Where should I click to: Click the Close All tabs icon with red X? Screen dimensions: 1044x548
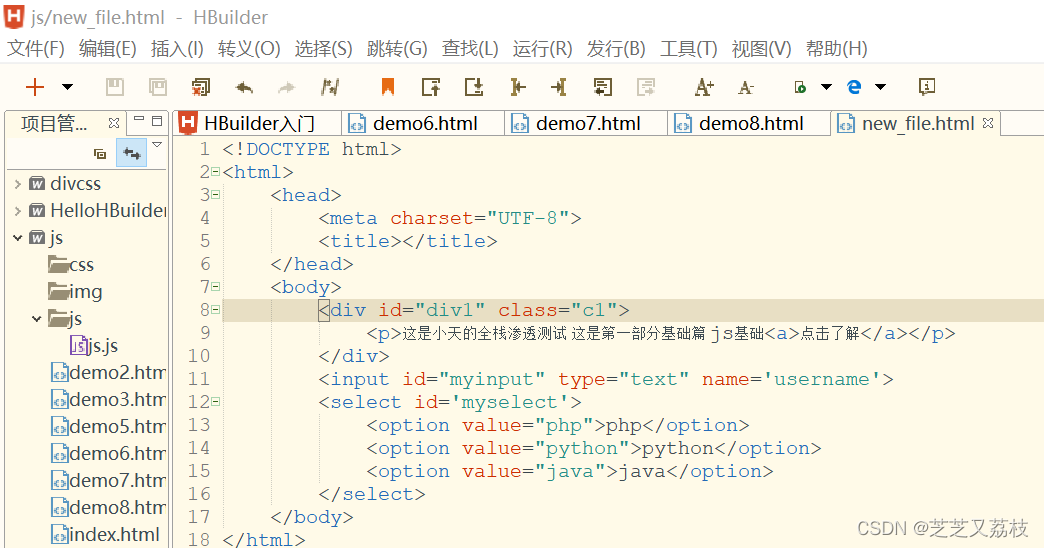point(200,87)
